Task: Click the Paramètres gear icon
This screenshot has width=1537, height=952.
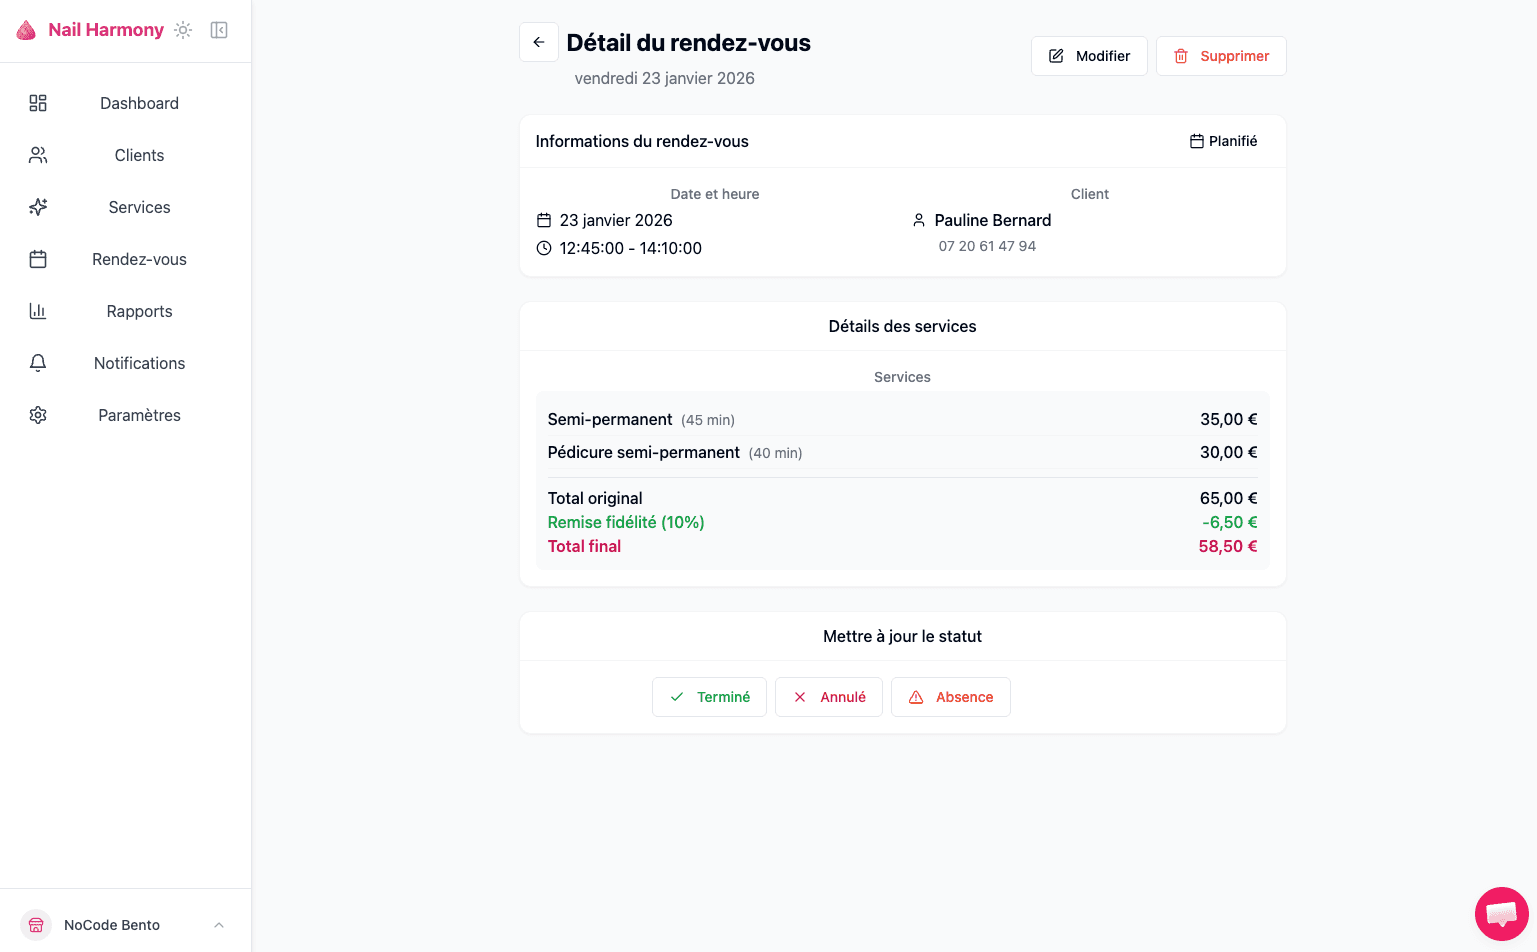Action: pos(38,415)
